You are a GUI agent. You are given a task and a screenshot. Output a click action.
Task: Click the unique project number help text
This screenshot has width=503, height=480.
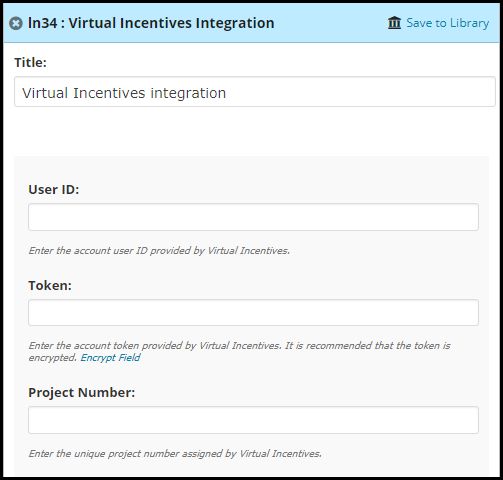(175, 454)
